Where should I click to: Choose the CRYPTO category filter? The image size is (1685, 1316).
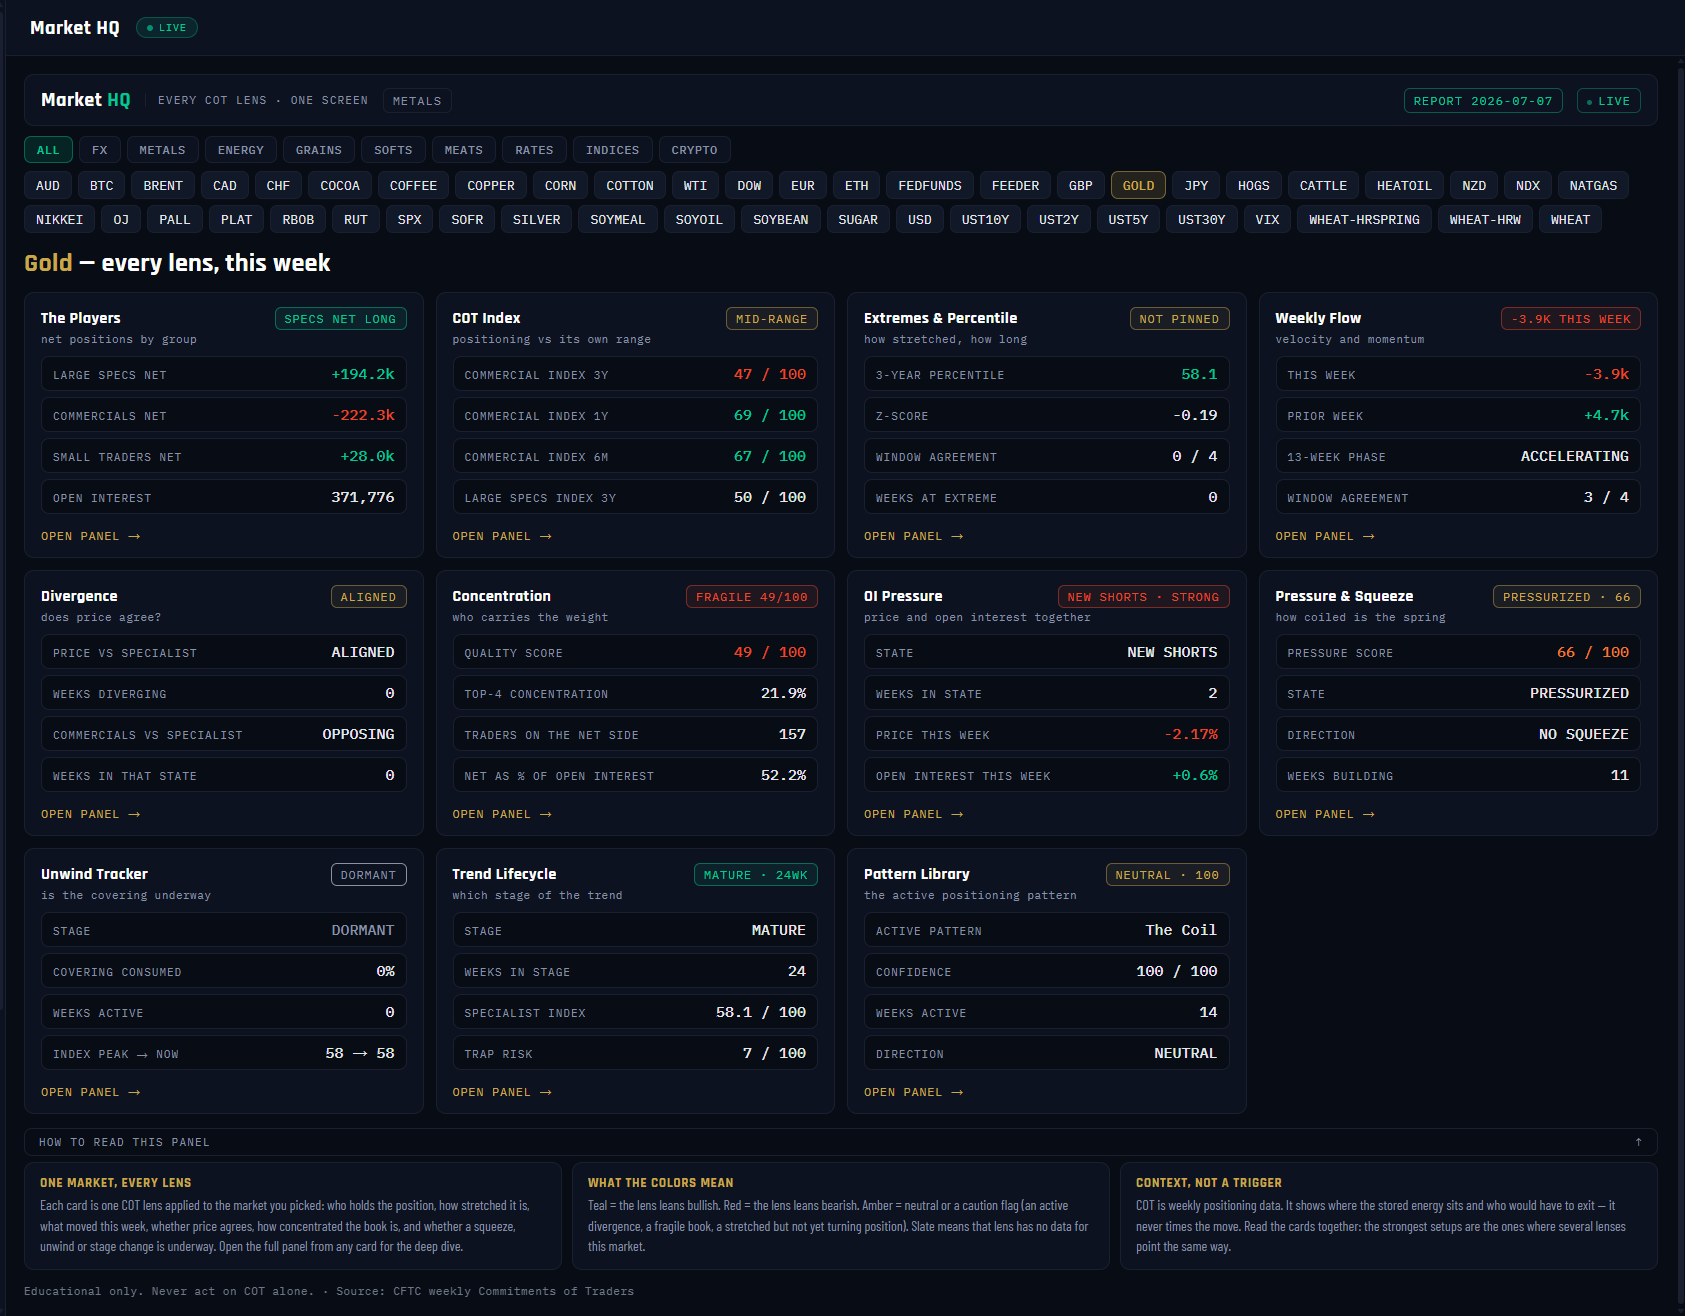click(694, 150)
